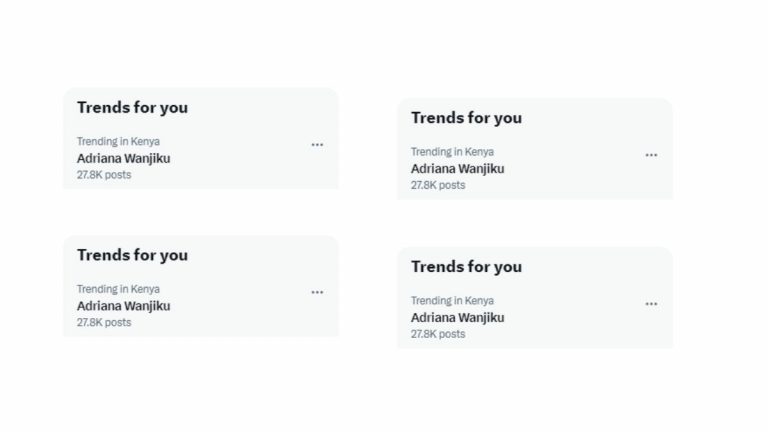Open more options in top-right trends card
The image size is (768, 432).
(651, 155)
